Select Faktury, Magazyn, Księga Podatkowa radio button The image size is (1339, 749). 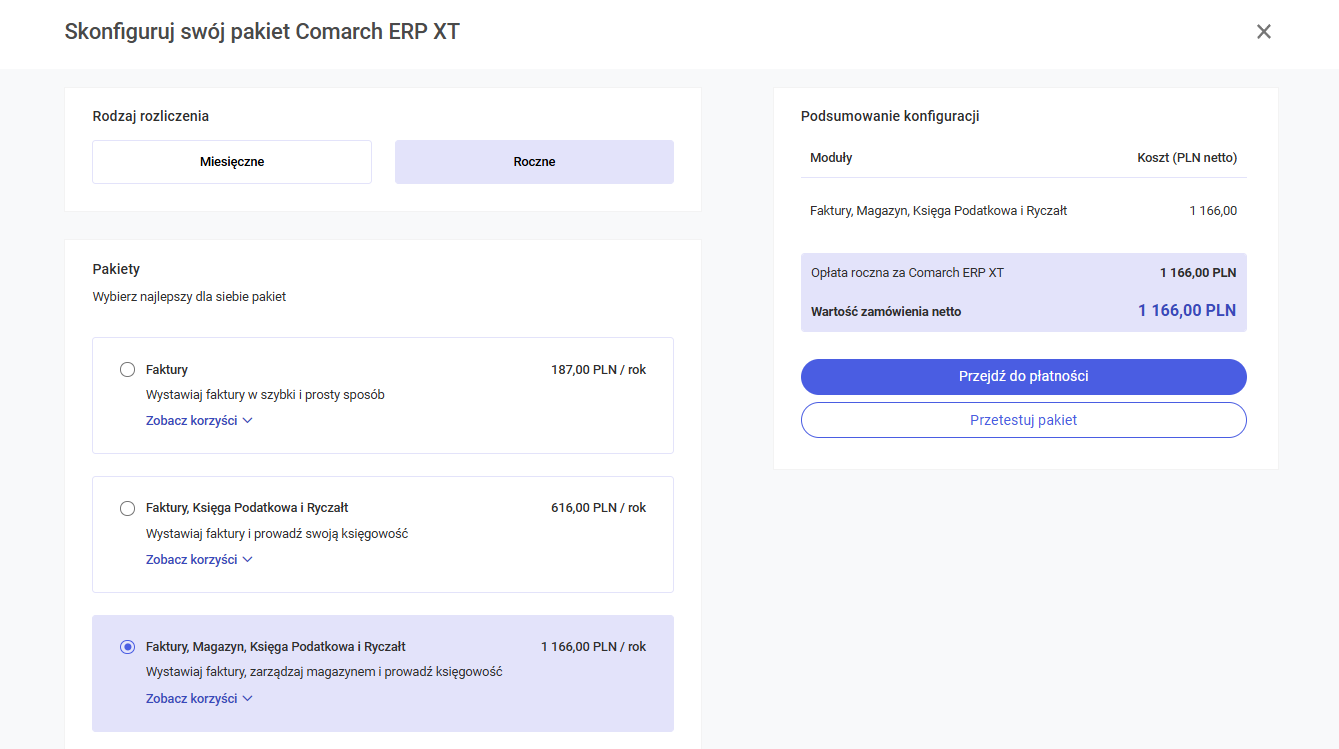pos(127,647)
